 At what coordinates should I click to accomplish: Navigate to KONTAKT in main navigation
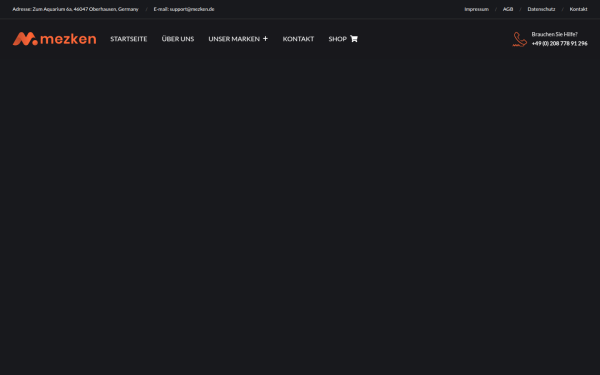(x=298, y=39)
